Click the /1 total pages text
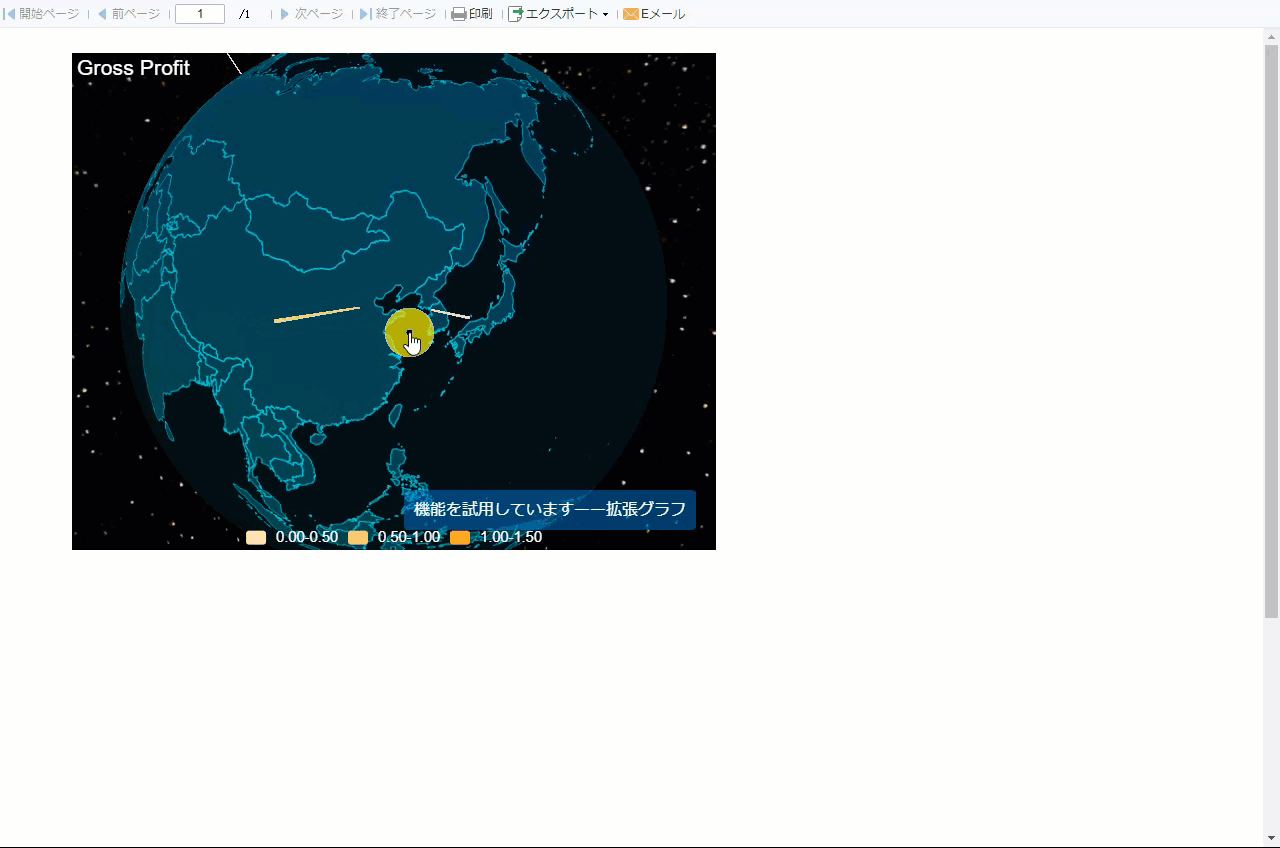The image size is (1280, 848). click(x=245, y=14)
